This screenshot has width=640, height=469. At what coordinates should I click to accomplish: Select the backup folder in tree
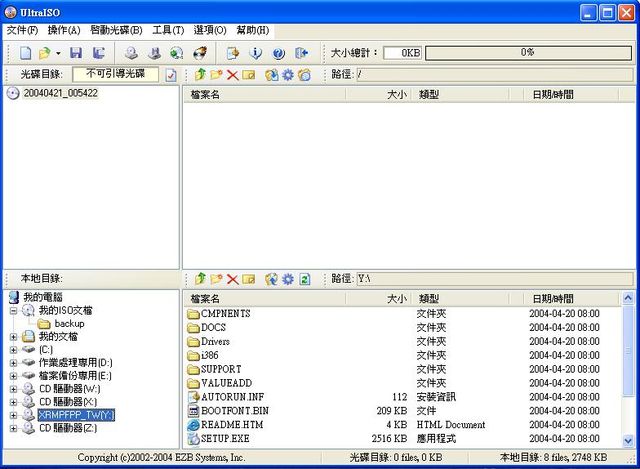(x=69, y=324)
